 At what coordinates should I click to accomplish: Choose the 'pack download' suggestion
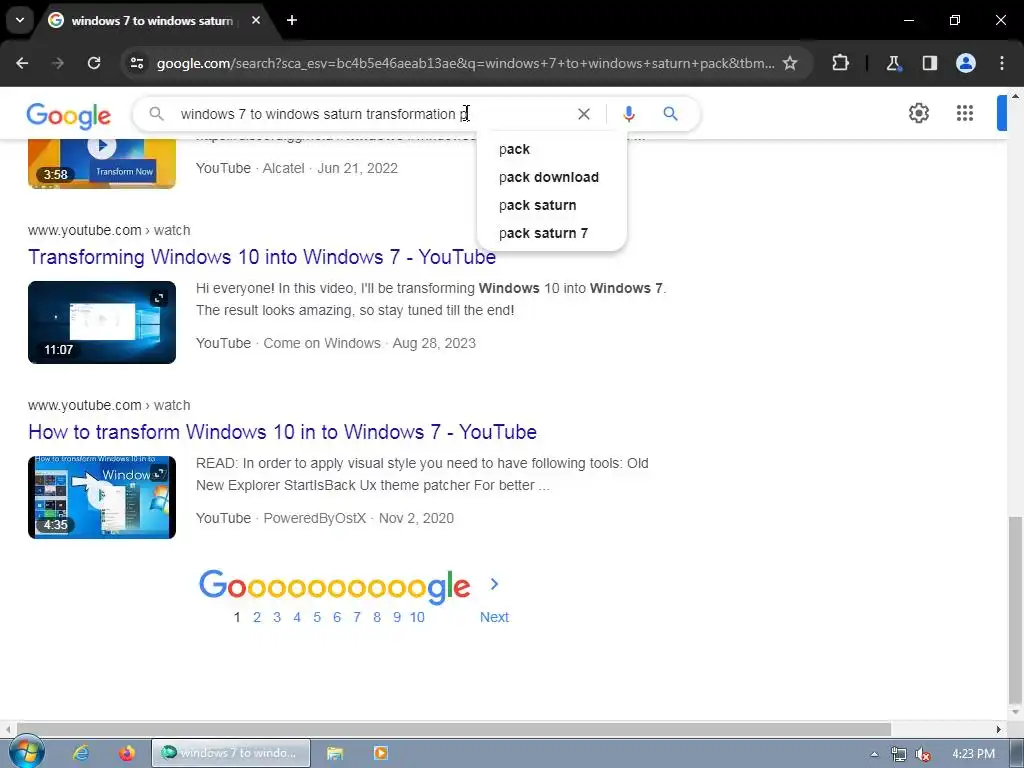(552, 178)
